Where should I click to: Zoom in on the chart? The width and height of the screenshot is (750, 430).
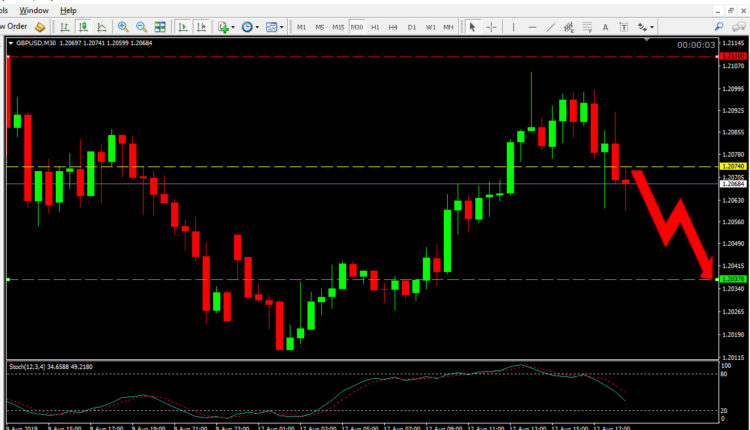(x=123, y=27)
